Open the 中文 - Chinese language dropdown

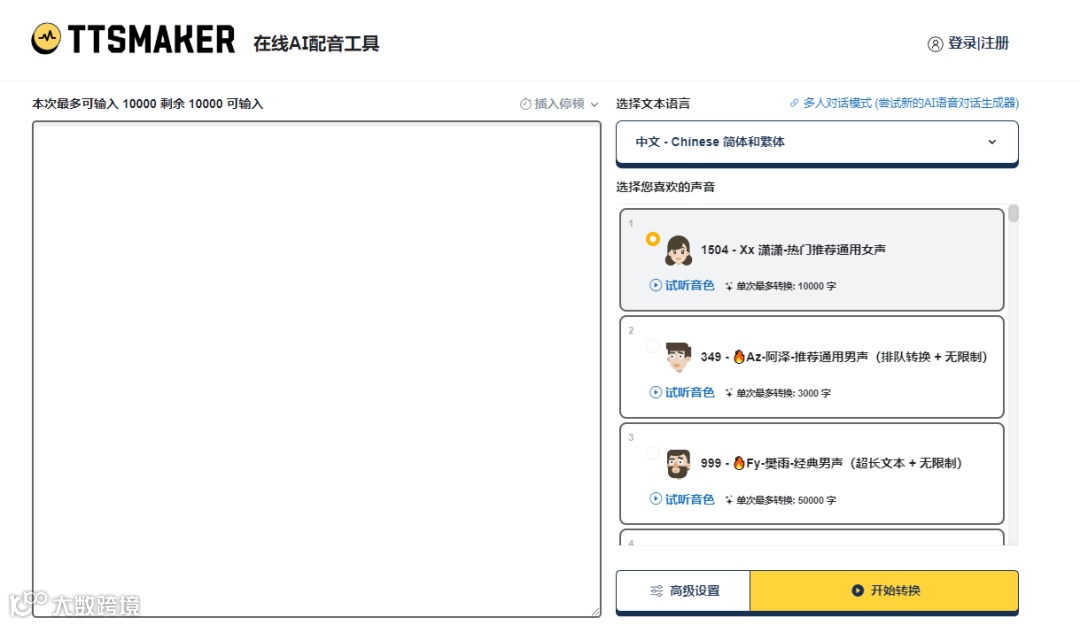817,142
